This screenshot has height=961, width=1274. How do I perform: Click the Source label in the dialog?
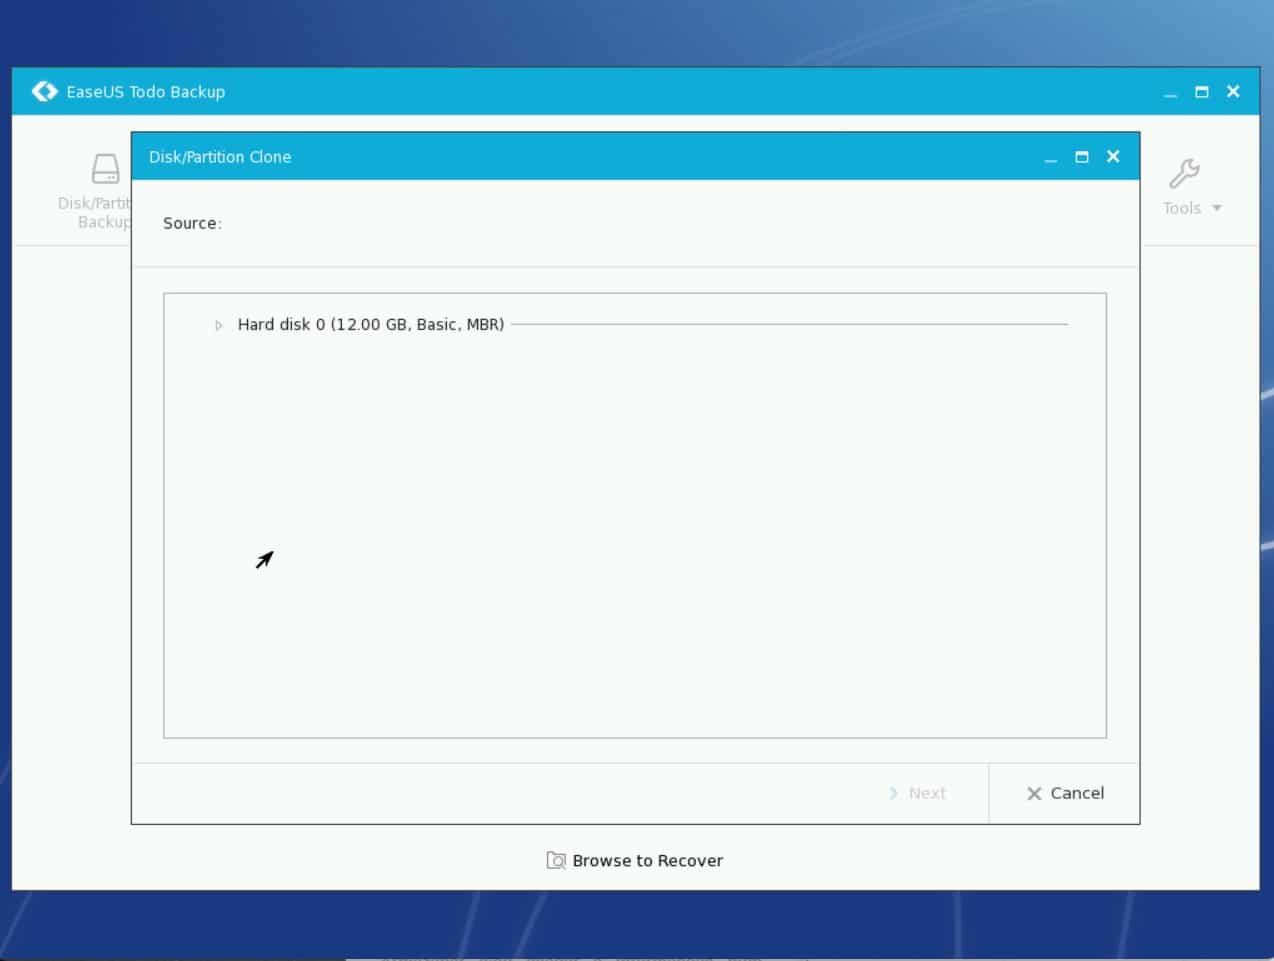(x=191, y=223)
